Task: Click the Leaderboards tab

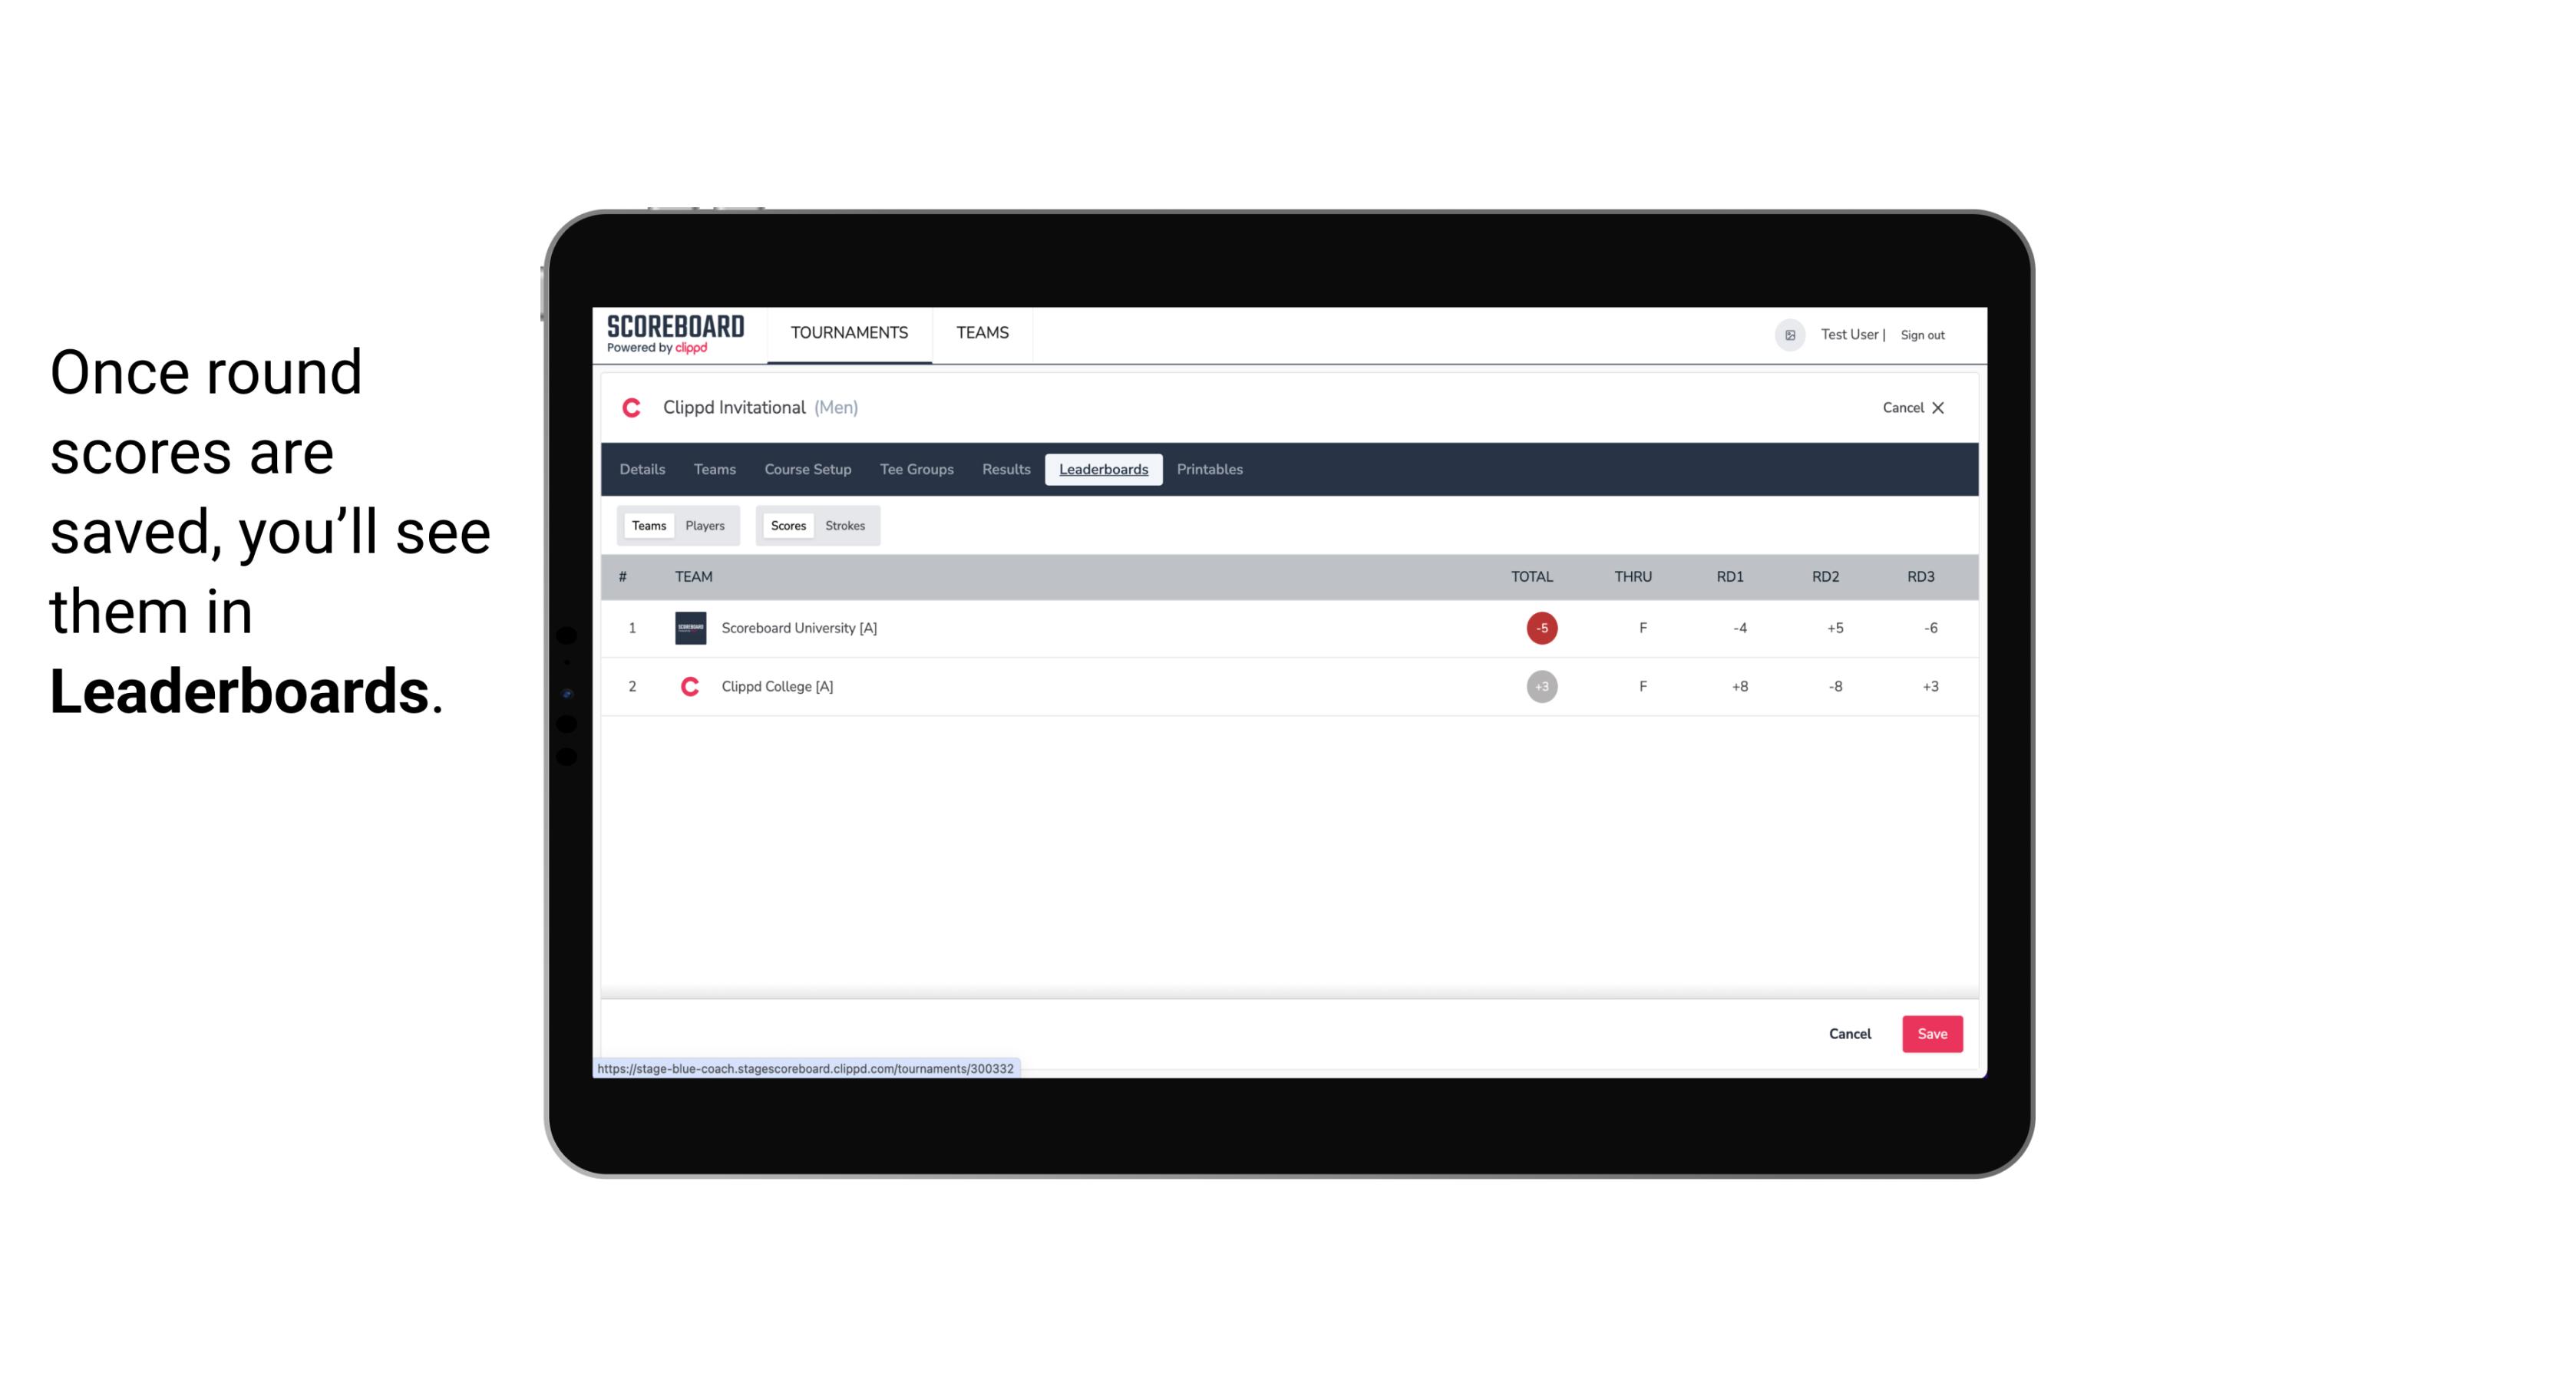Action: coord(1103,470)
